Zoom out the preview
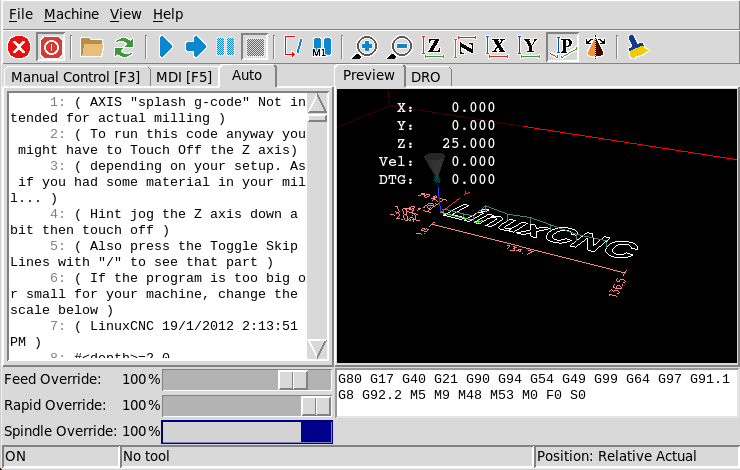Image resolution: width=740 pixels, height=470 pixels. pos(399,47)
